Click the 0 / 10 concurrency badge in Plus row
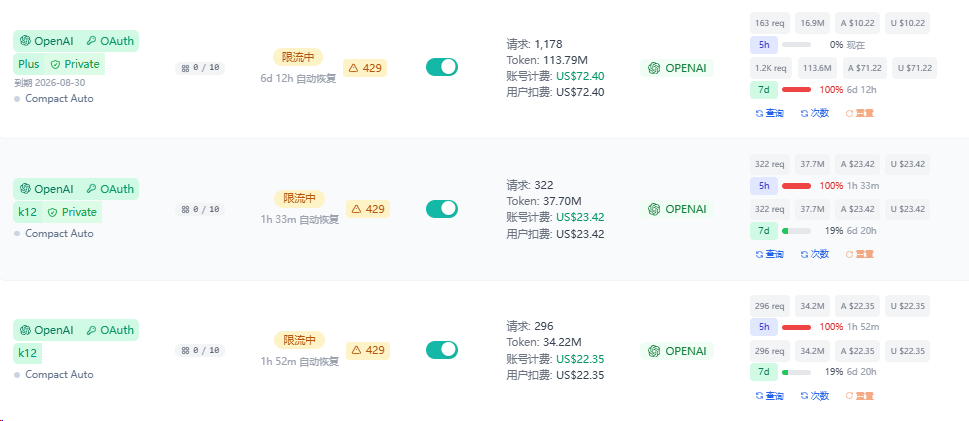969x421 pixels. [x=200, y=68]
